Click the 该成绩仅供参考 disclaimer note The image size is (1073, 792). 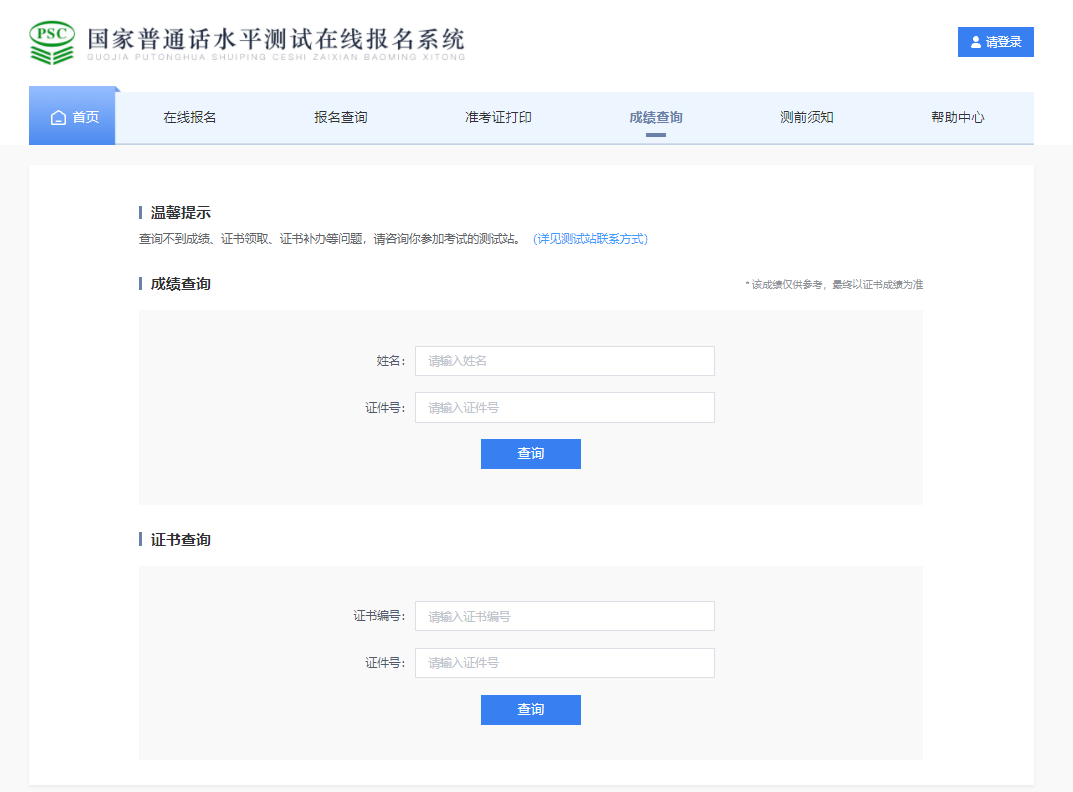click(x=834, y=285)
